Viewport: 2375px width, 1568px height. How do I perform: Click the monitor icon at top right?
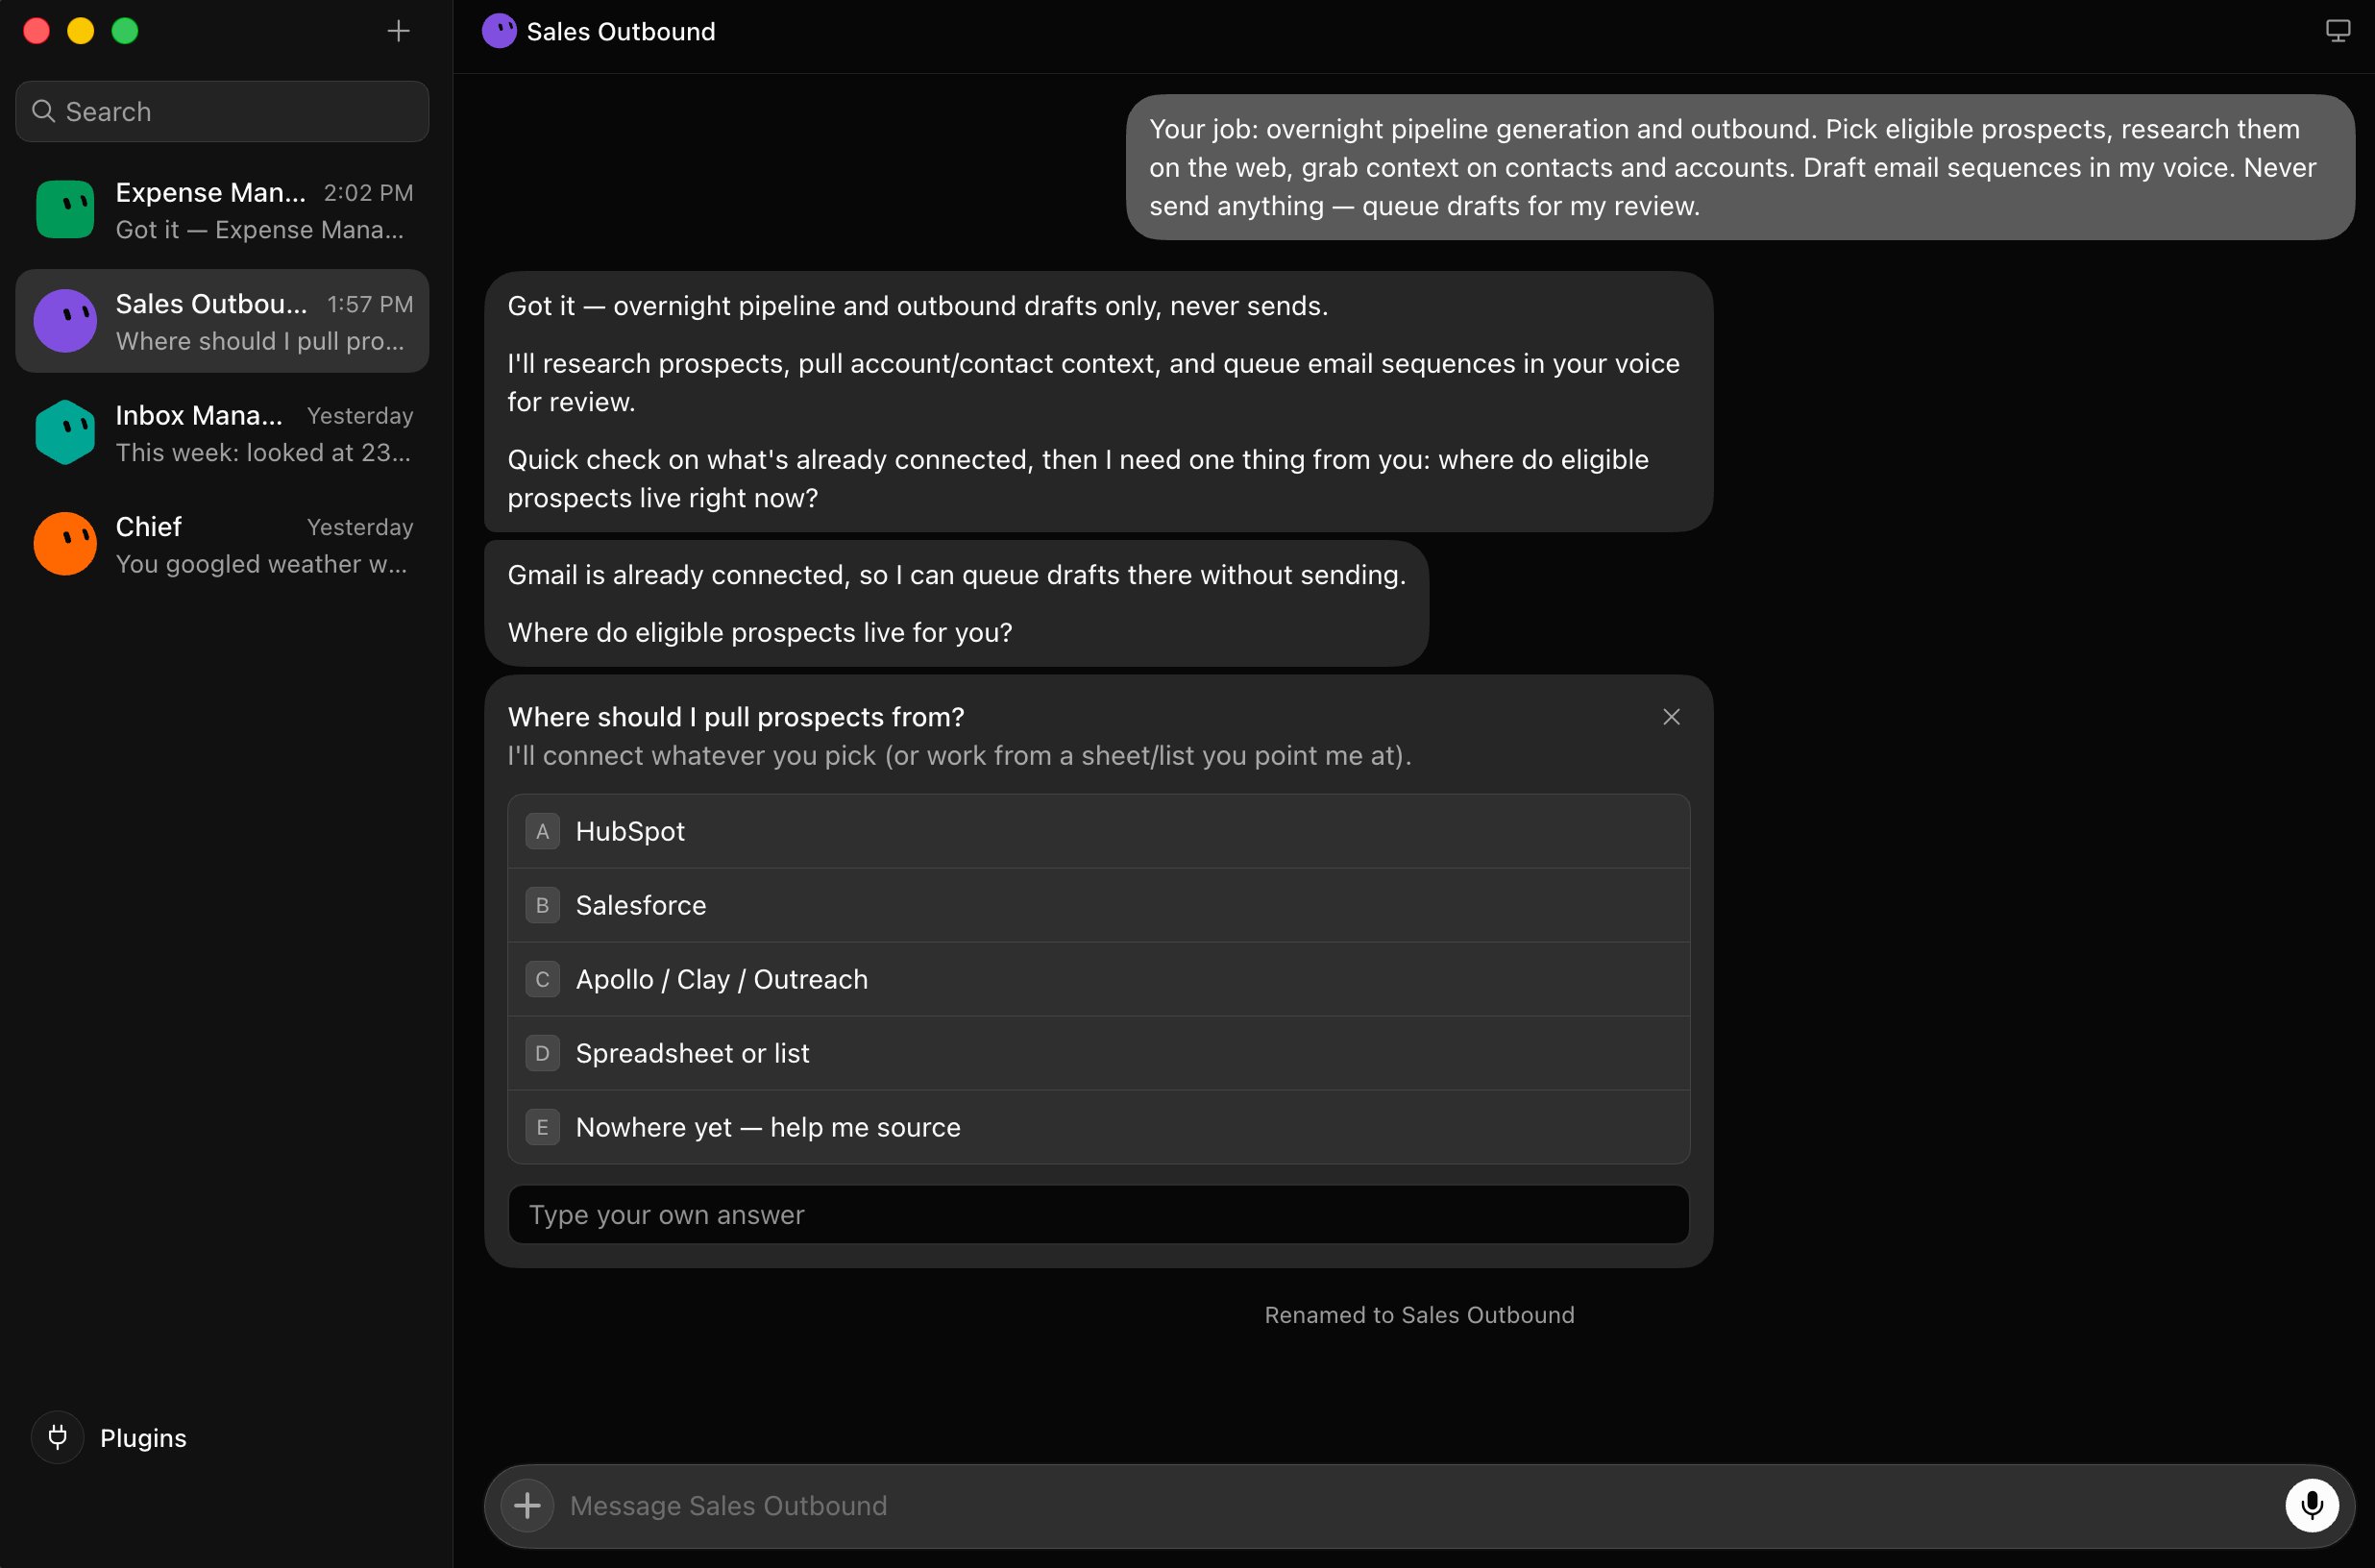click(2337, 31)
